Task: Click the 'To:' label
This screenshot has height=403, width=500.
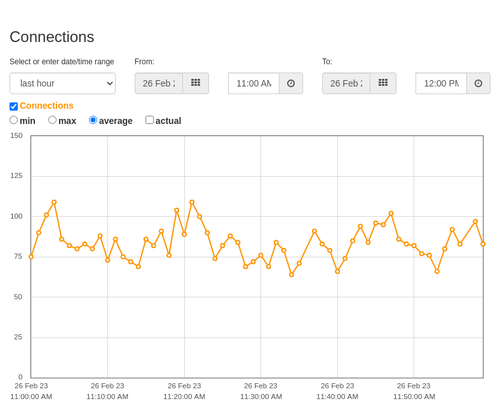Action: (x=327, y=62)
